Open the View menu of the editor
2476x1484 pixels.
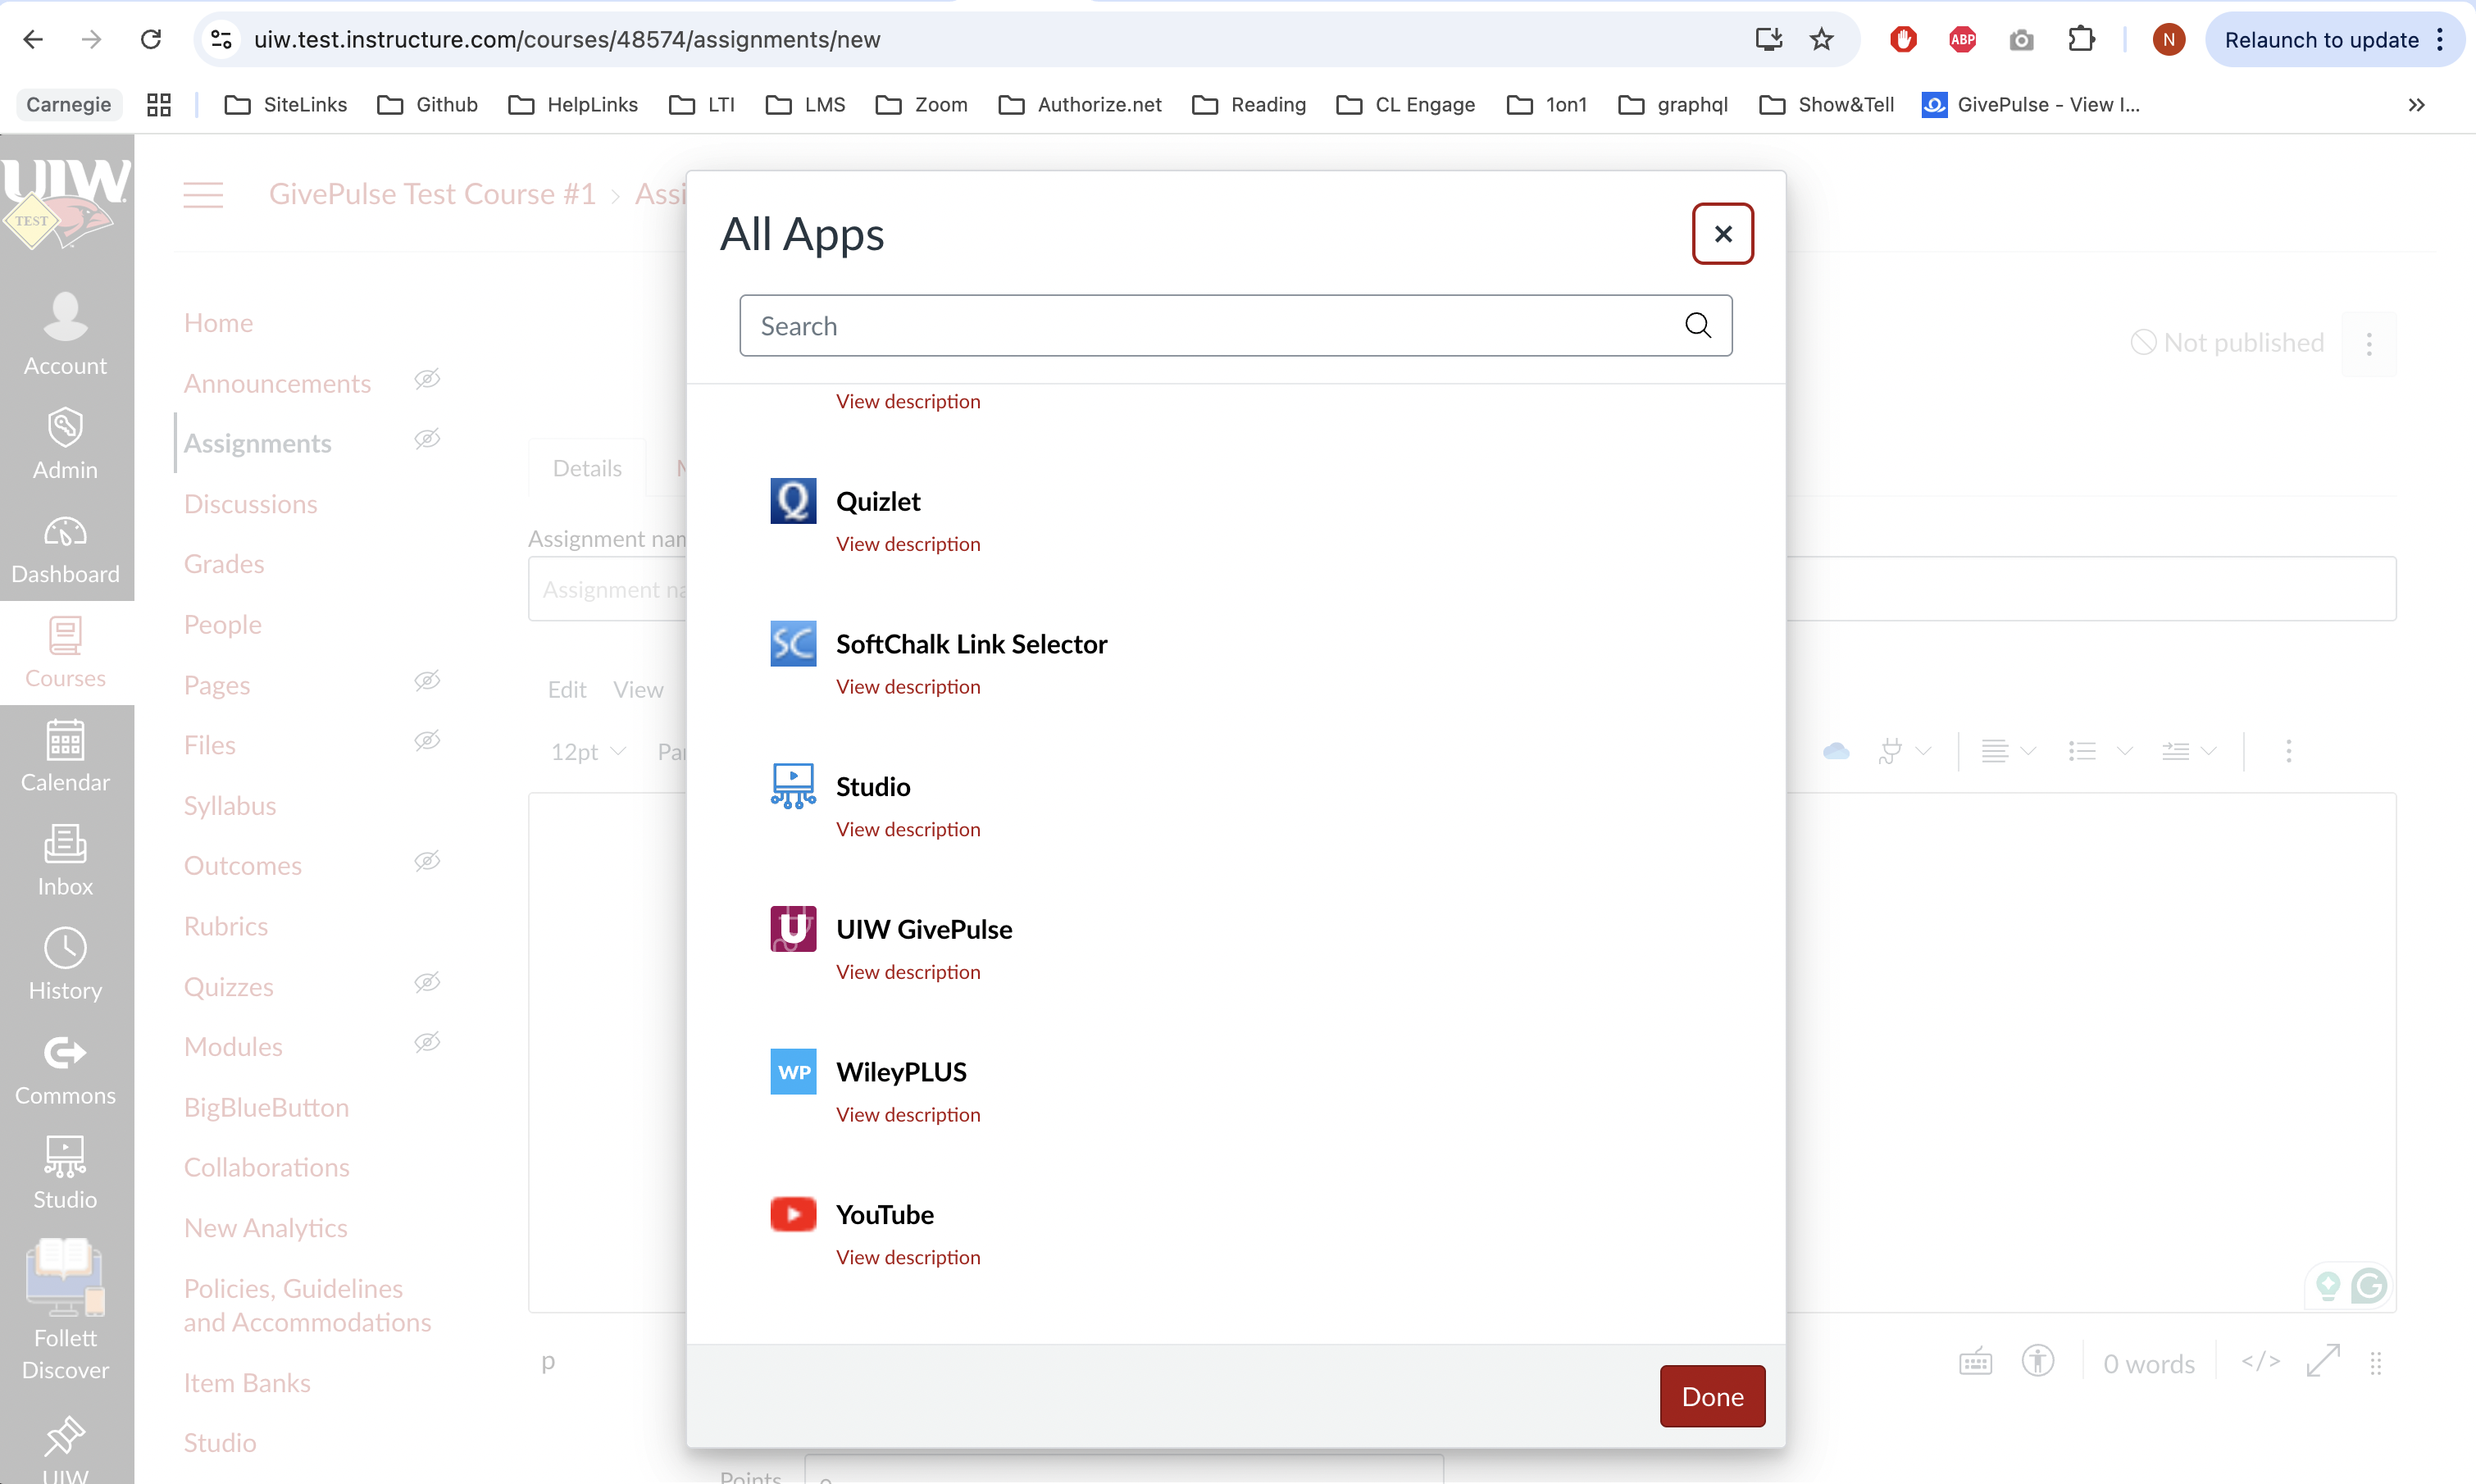click(x=638, y=689)
